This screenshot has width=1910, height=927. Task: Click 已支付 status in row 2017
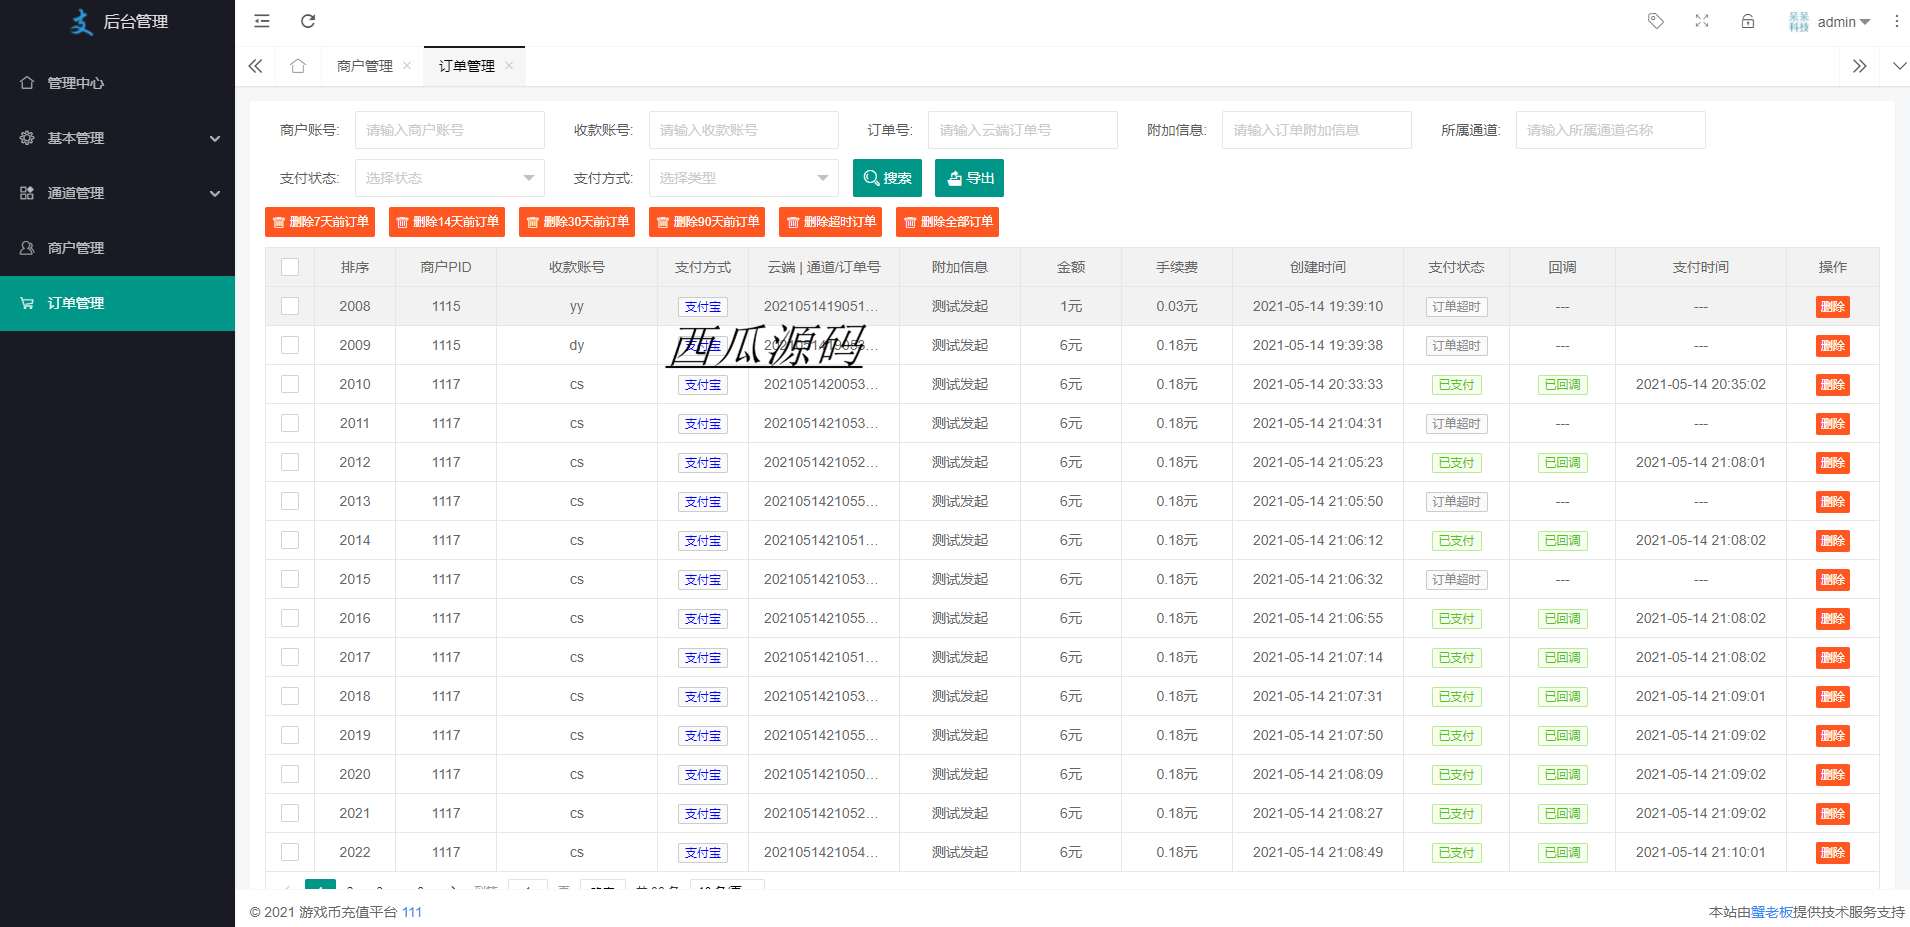(1456, 658)
